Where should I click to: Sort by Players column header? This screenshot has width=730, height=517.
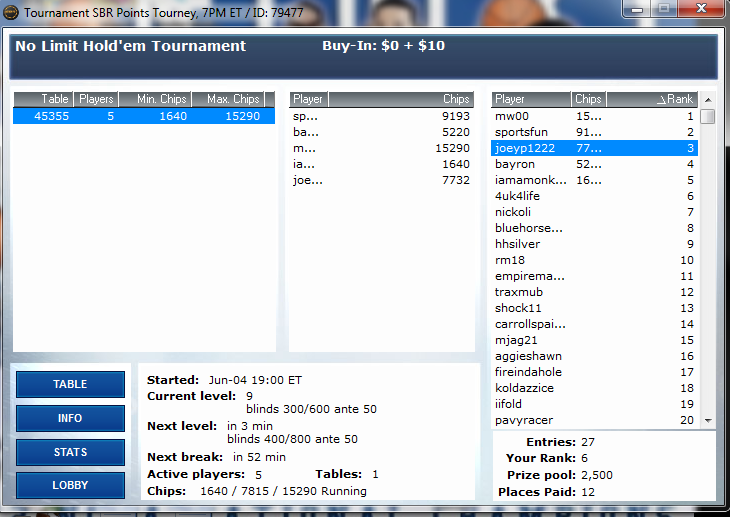96,99
